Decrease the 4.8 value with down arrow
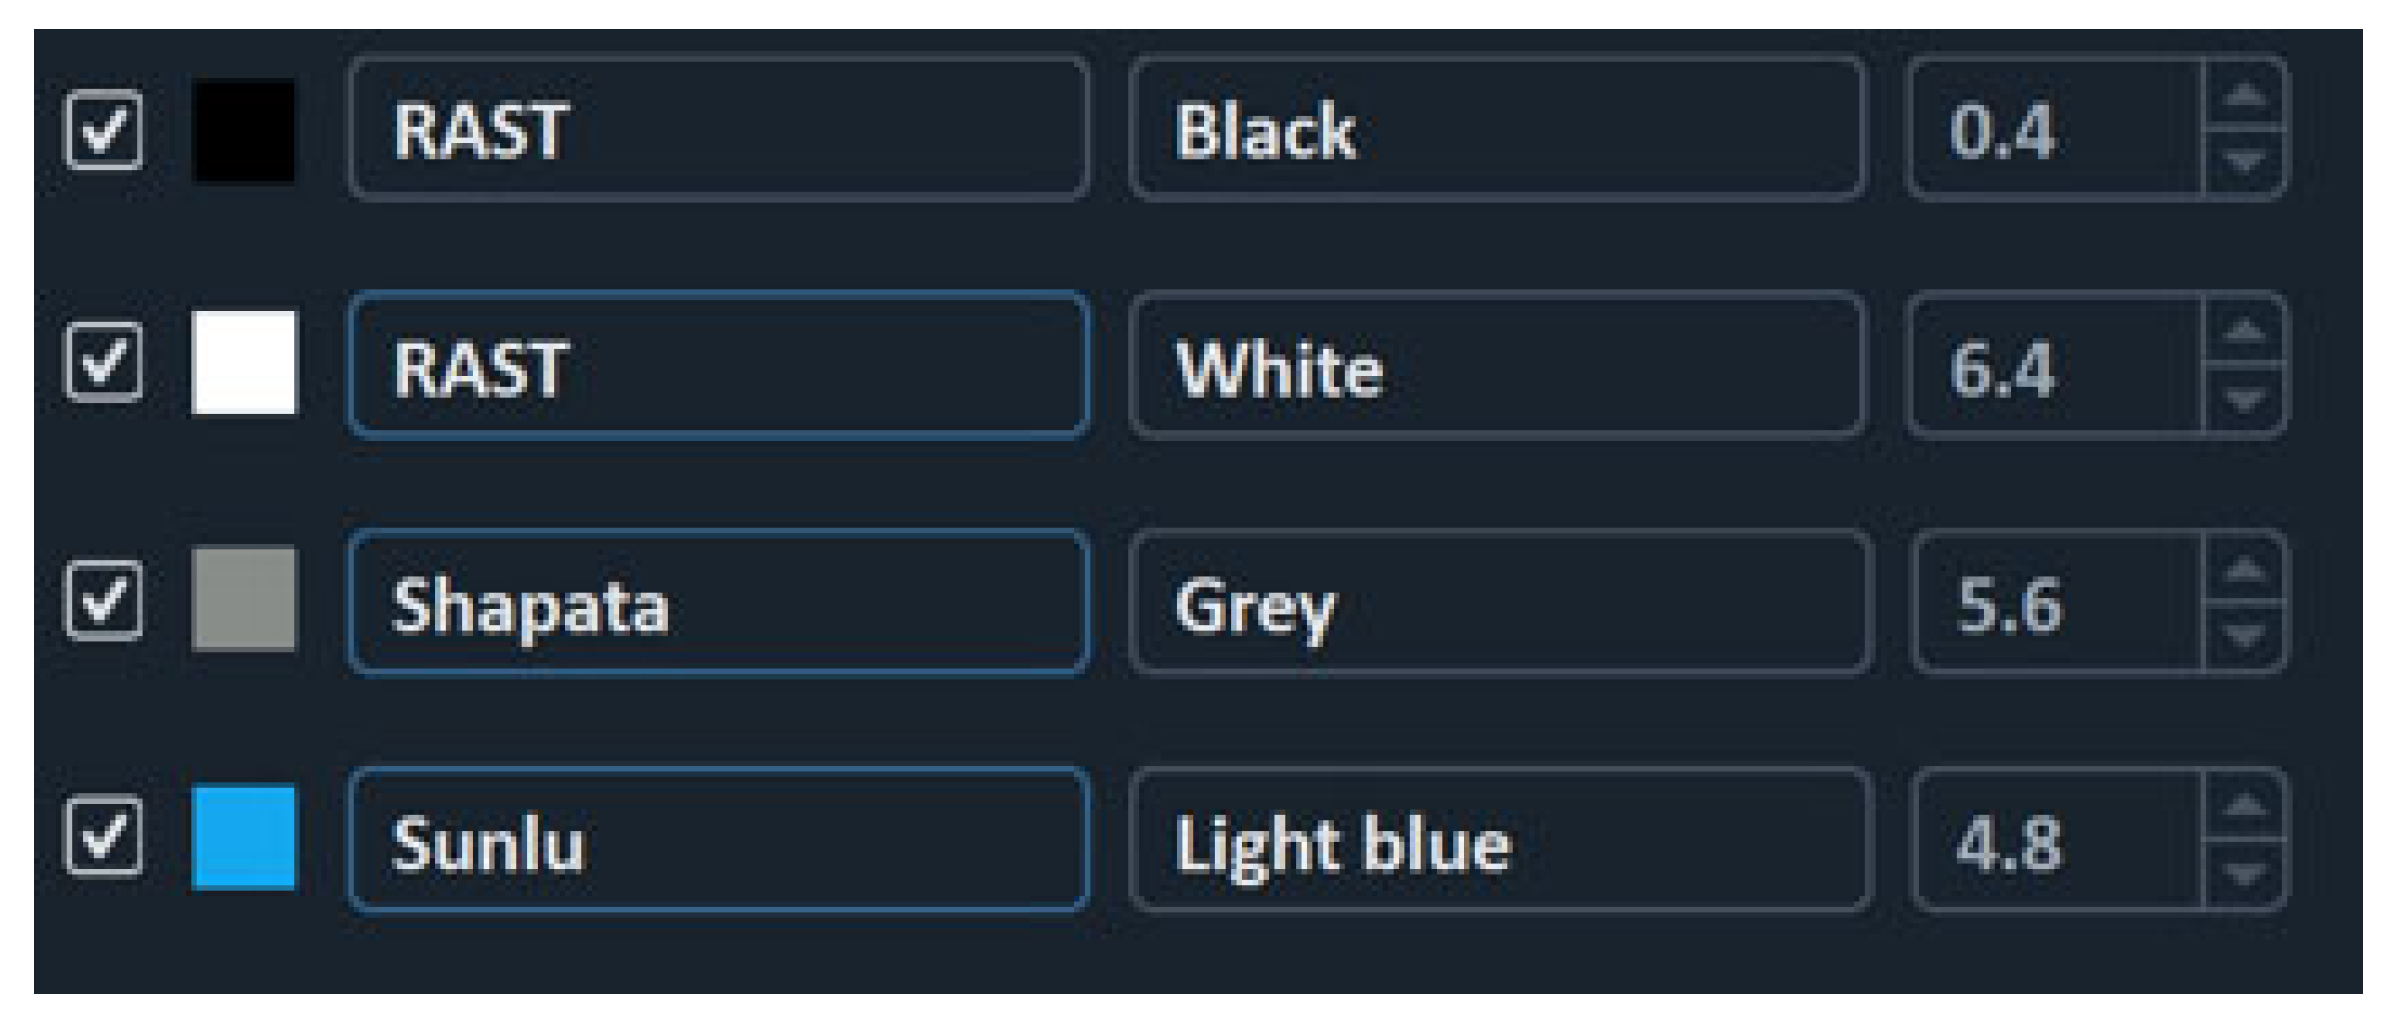Viewport: 2387px width, 1022px height. [x=2245, y=874]
